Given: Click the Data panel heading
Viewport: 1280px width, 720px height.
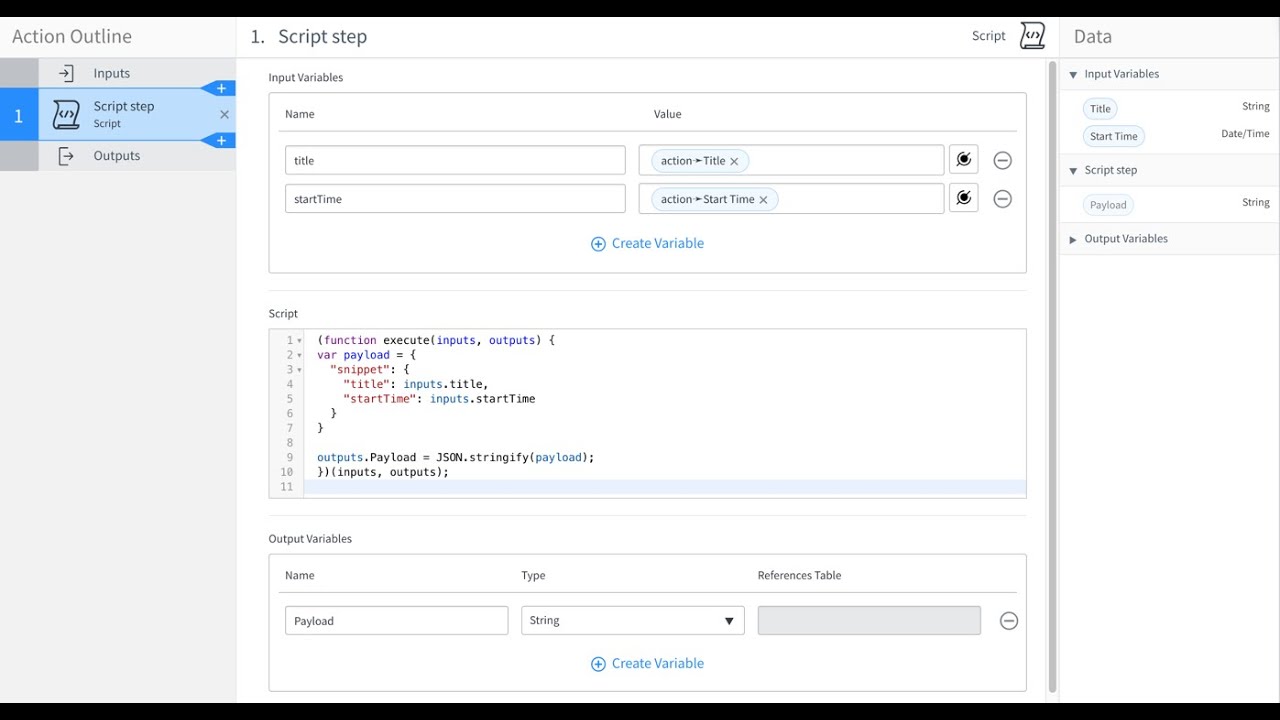Looking at the screenshot, I should [1092, 36].
